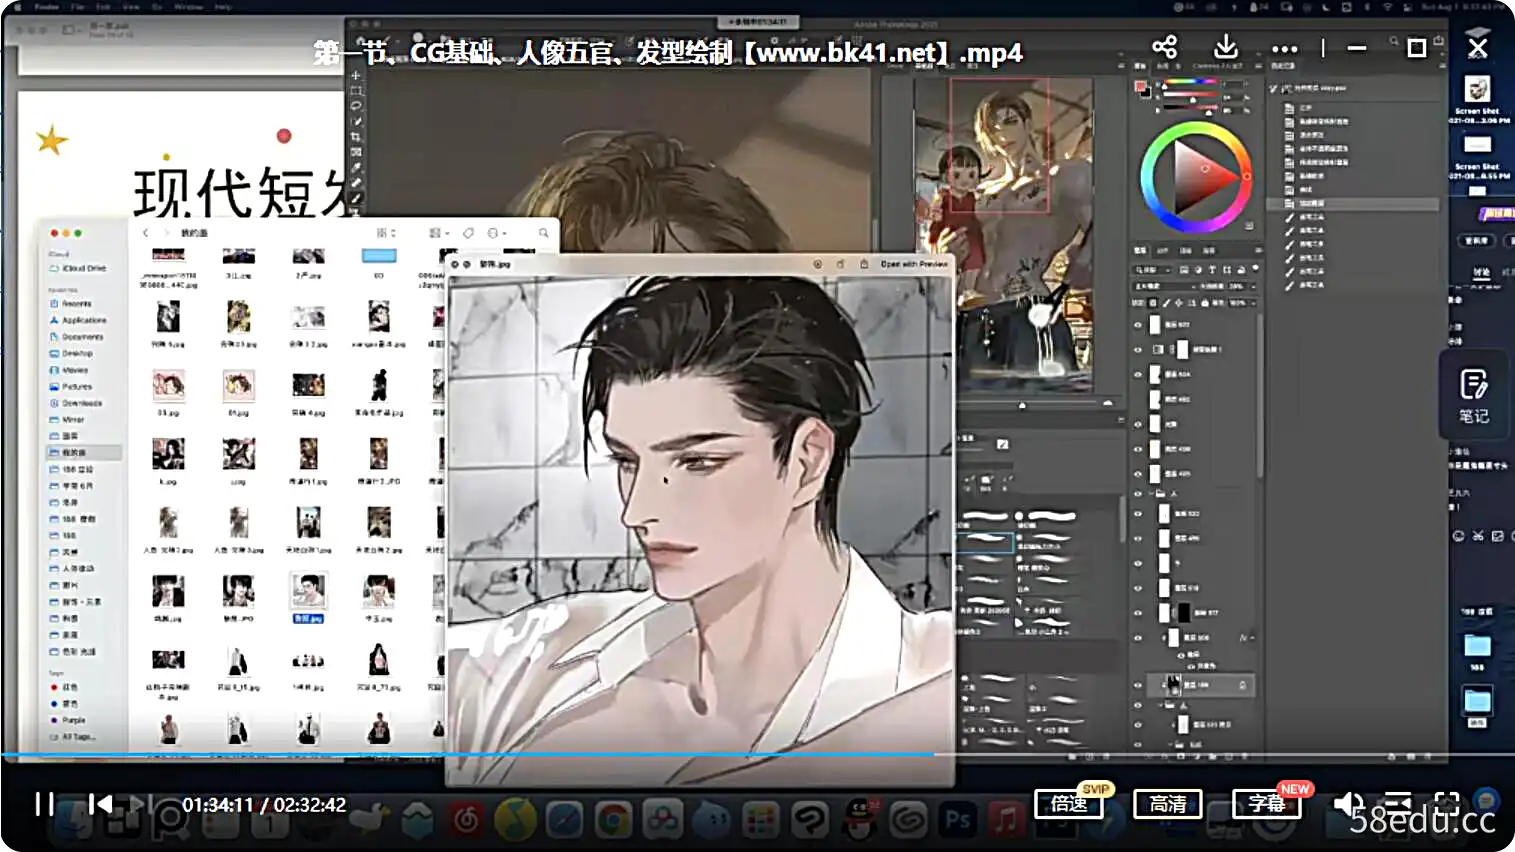Viewport: 1515px width, 852px height.
Task: Click the Finder tag icon
Action: 468,233
